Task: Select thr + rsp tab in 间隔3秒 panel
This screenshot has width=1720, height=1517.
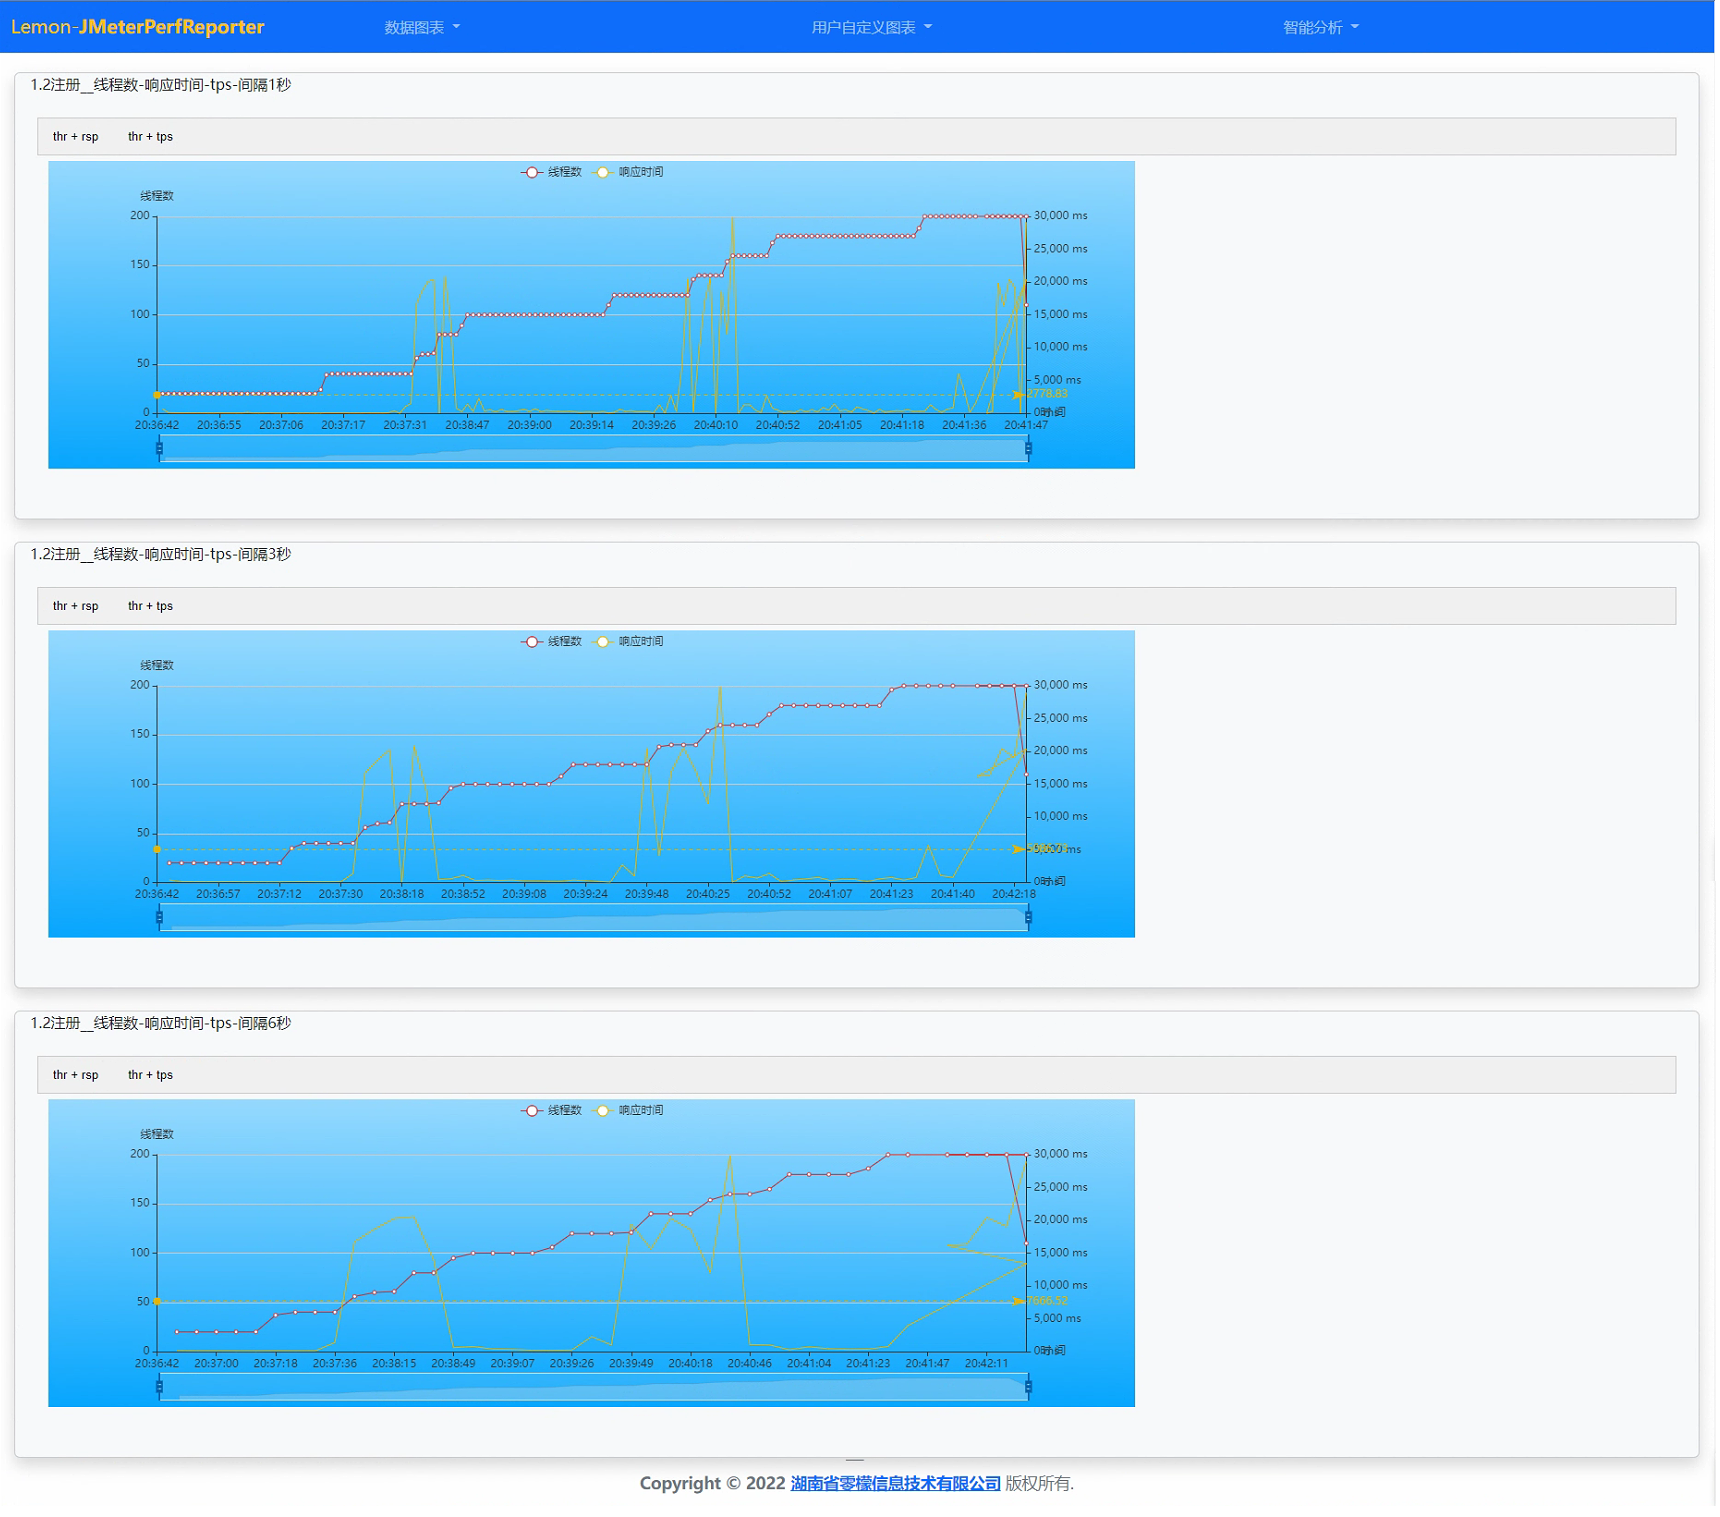Action: pos(76,606)
